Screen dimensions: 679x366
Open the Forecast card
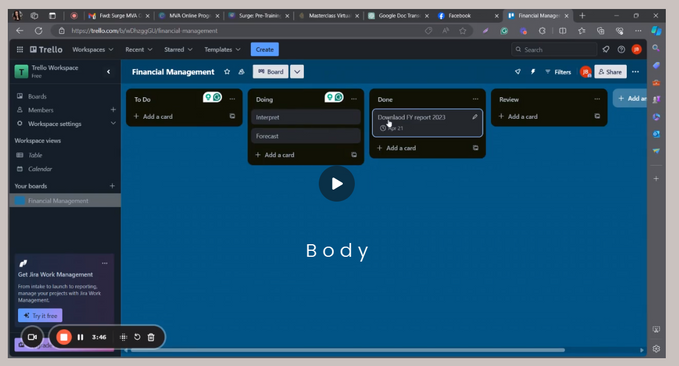306,136
